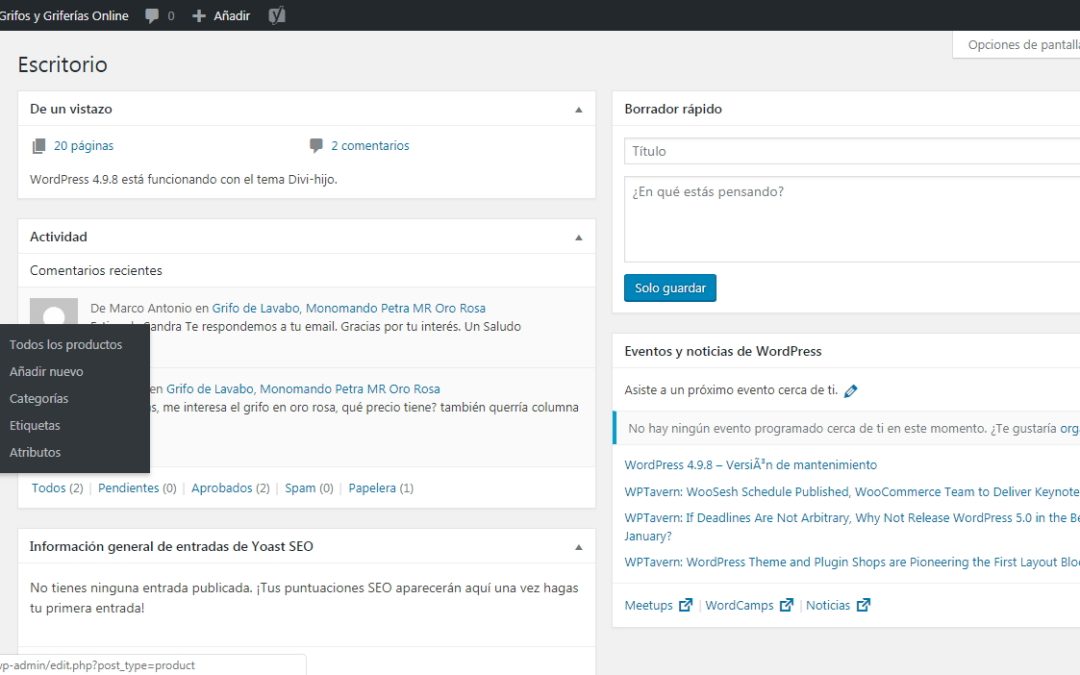Click the Solo guardar button

pyautogui.click(x=670, y=288)
